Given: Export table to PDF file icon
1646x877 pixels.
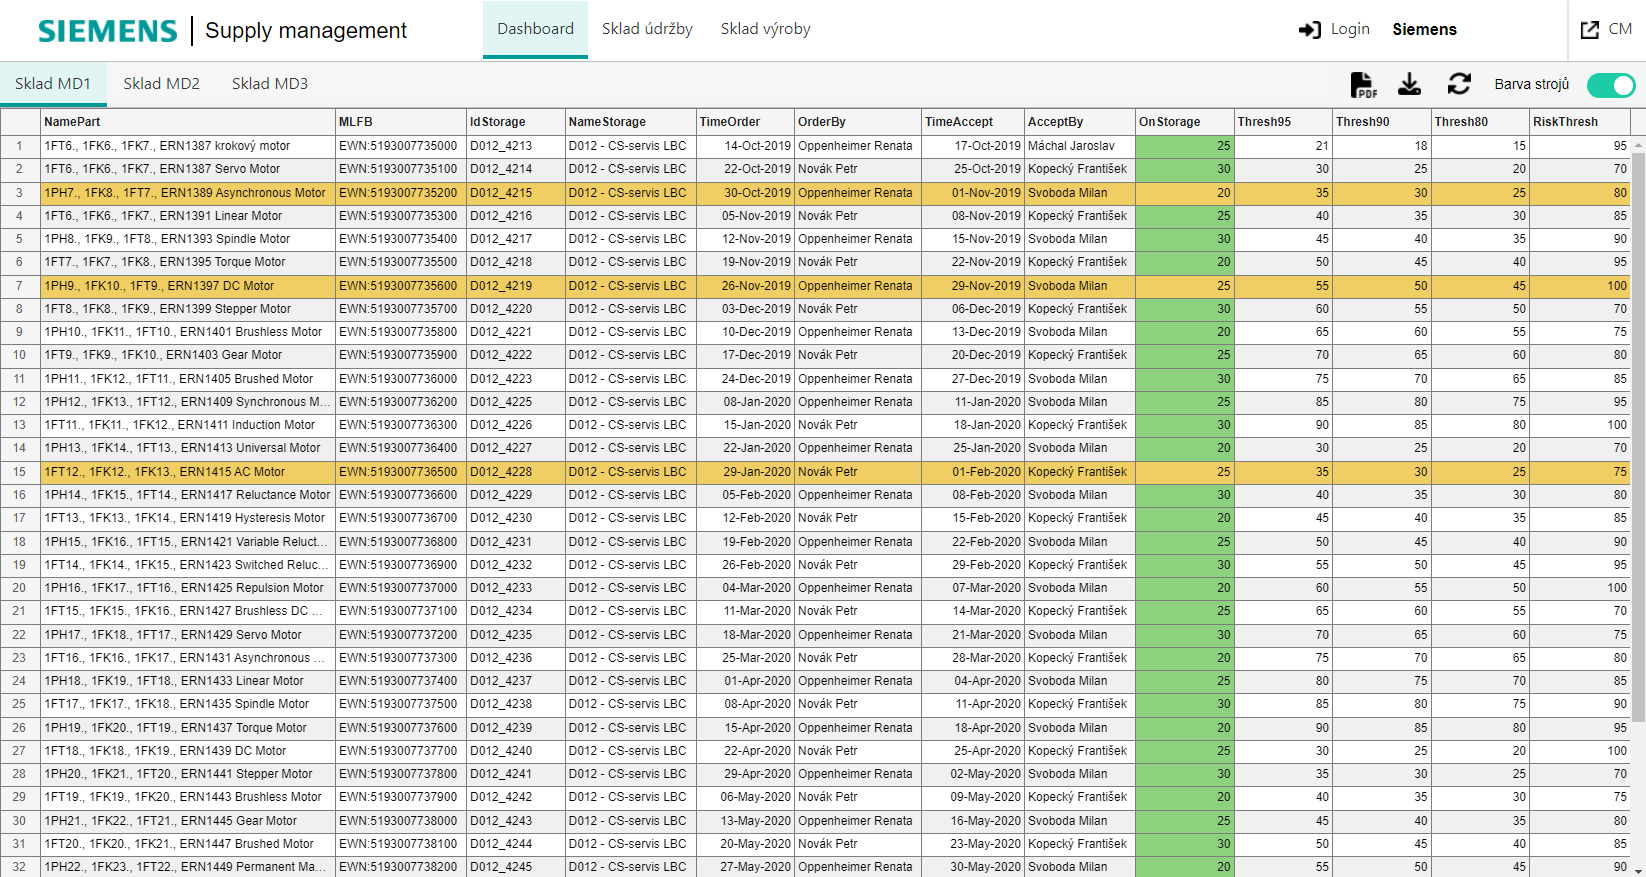Looking at the screenshot, I should [1362, 85].
